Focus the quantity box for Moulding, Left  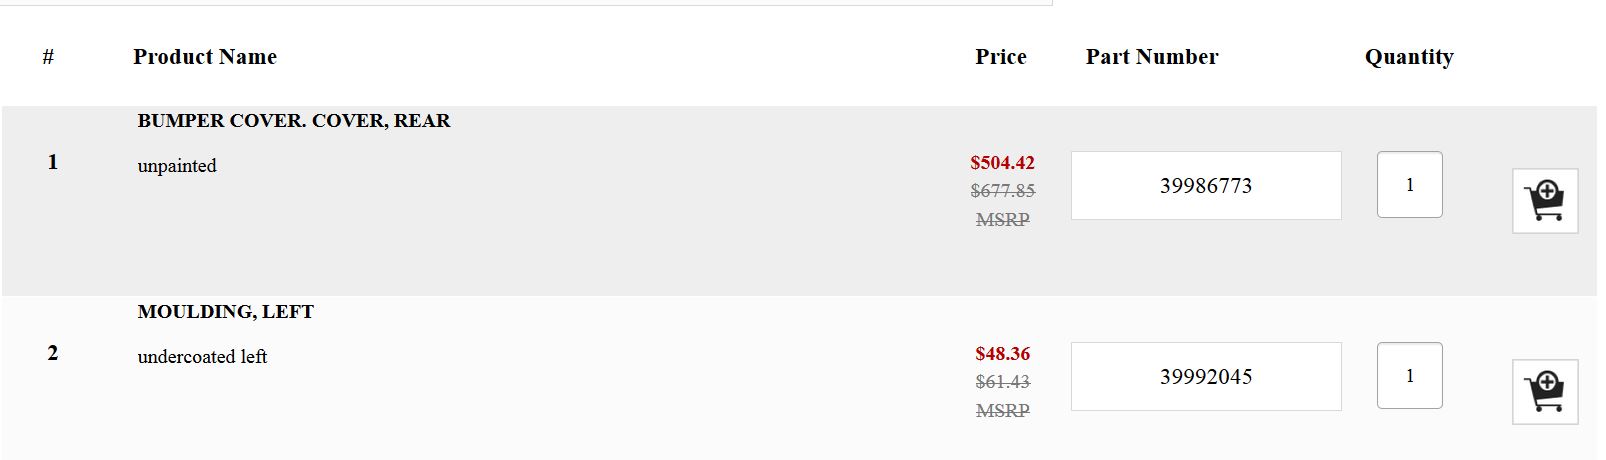click(x=1409, y=376)
